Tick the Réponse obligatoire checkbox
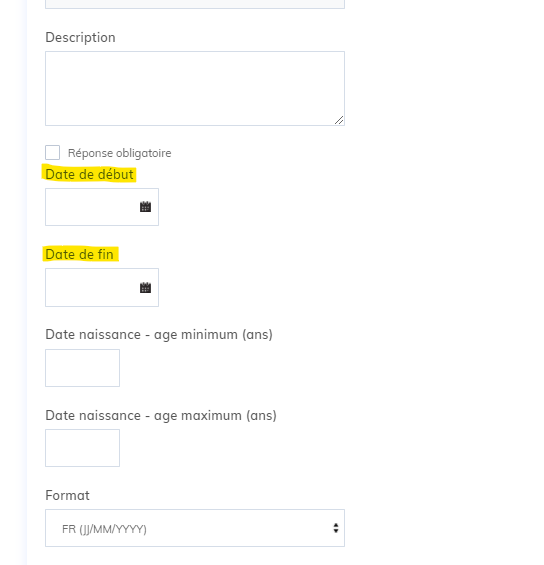This screenshot has height=565, width=544. pos(53,152)
